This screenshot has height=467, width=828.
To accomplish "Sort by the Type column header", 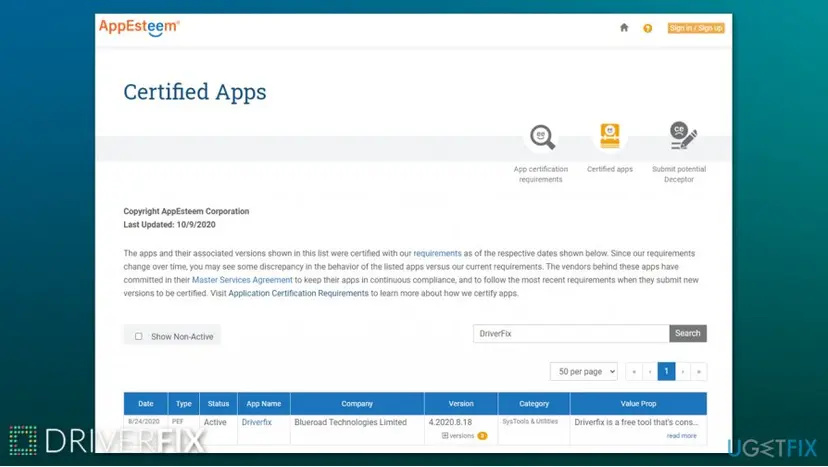I will click(184, 404).
